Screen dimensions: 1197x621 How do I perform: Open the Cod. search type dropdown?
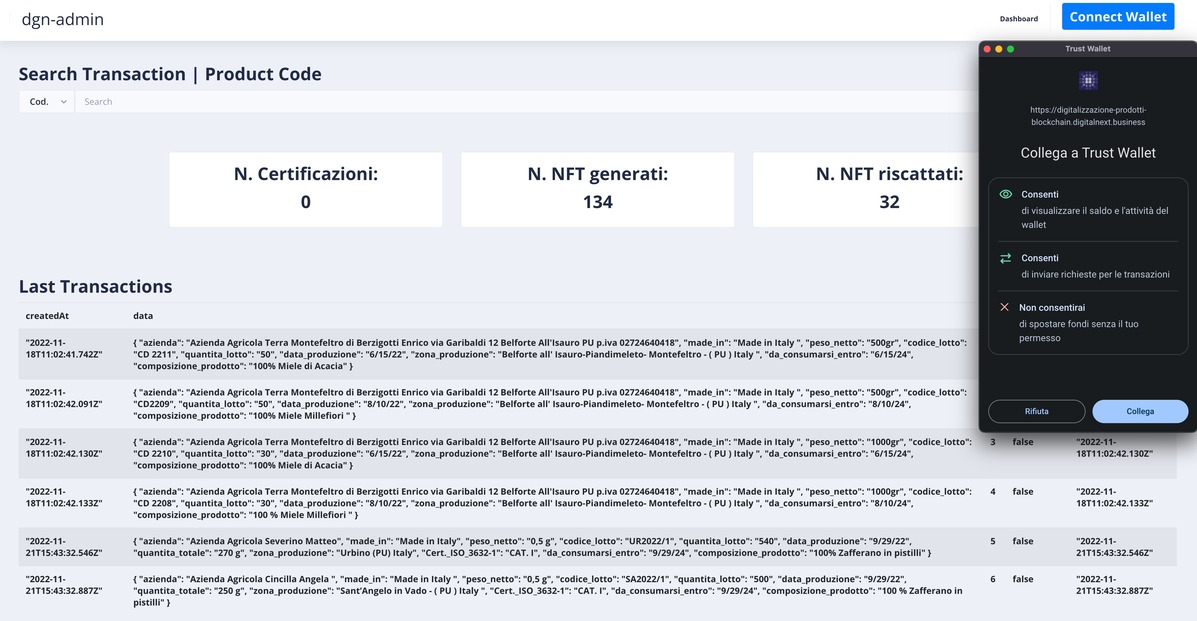[x=47, y=102]
